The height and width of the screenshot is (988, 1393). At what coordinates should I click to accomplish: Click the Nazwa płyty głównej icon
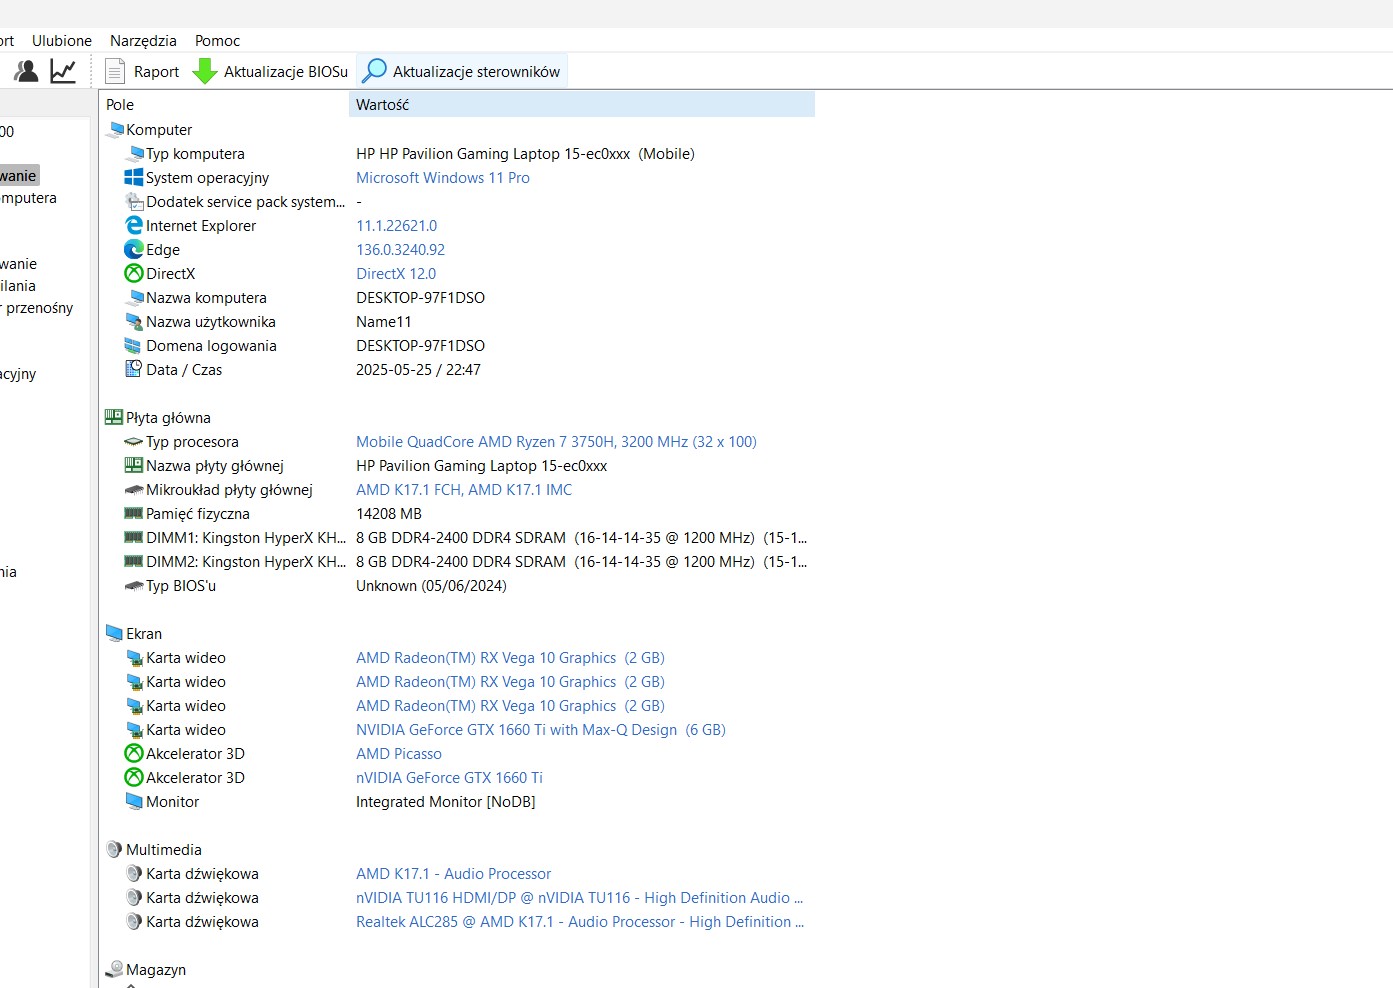tap(134, 466)
